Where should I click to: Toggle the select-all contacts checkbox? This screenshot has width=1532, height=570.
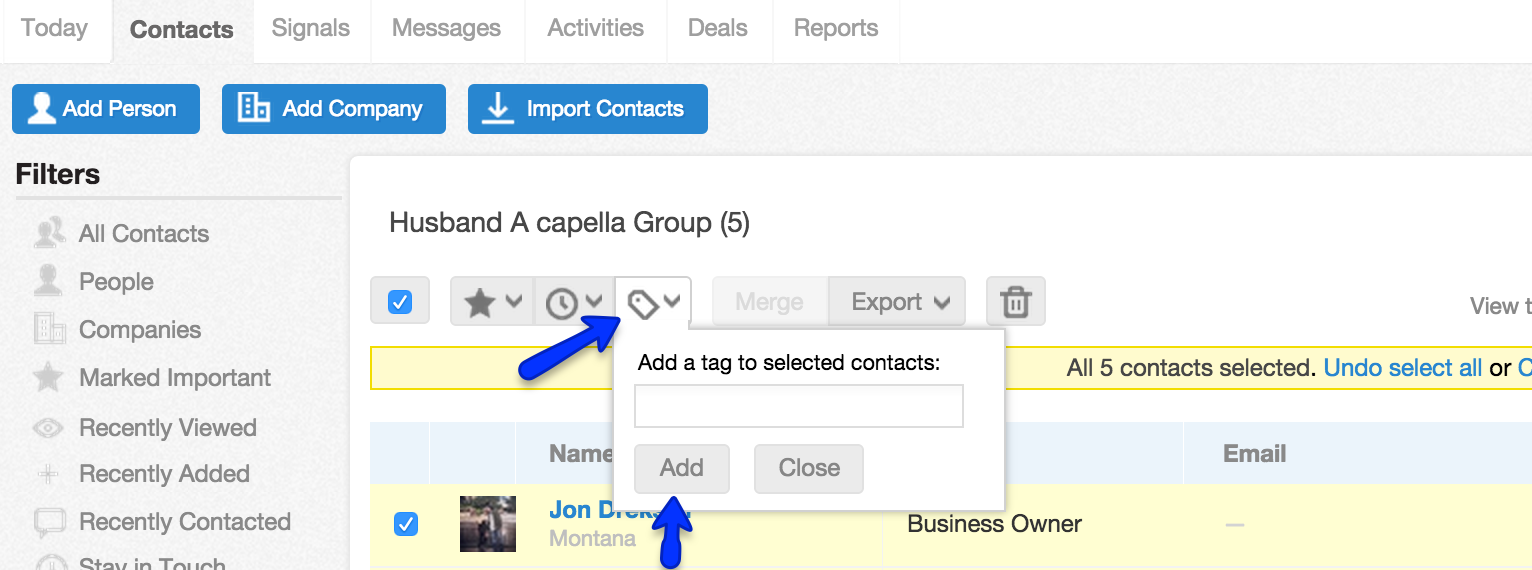(x=400, y=301)
